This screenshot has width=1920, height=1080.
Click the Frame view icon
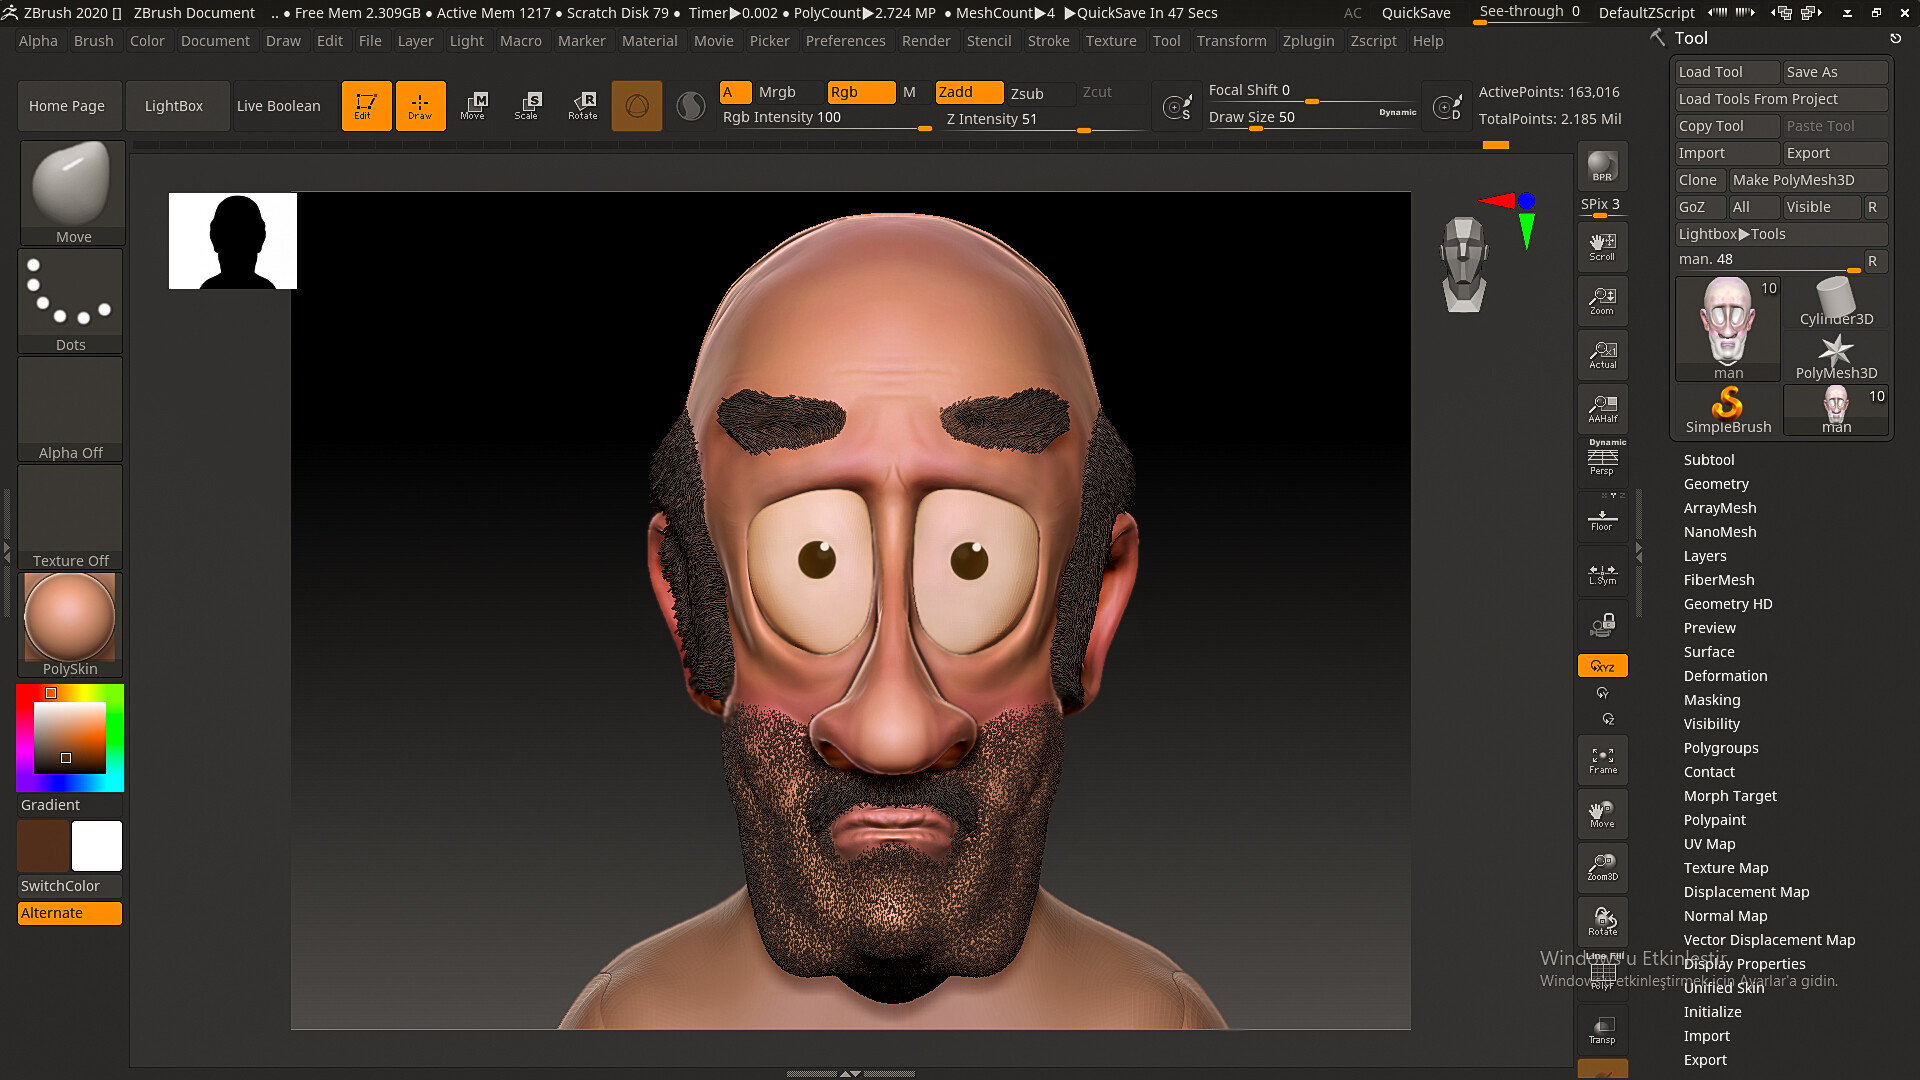1602,761
